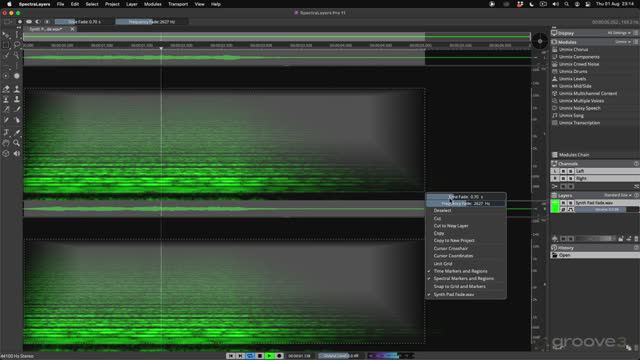The width and height of the screenshot is (640, 360).
Task: Toggle the first square button on the Right channel
Action: (x=563, y=179)
